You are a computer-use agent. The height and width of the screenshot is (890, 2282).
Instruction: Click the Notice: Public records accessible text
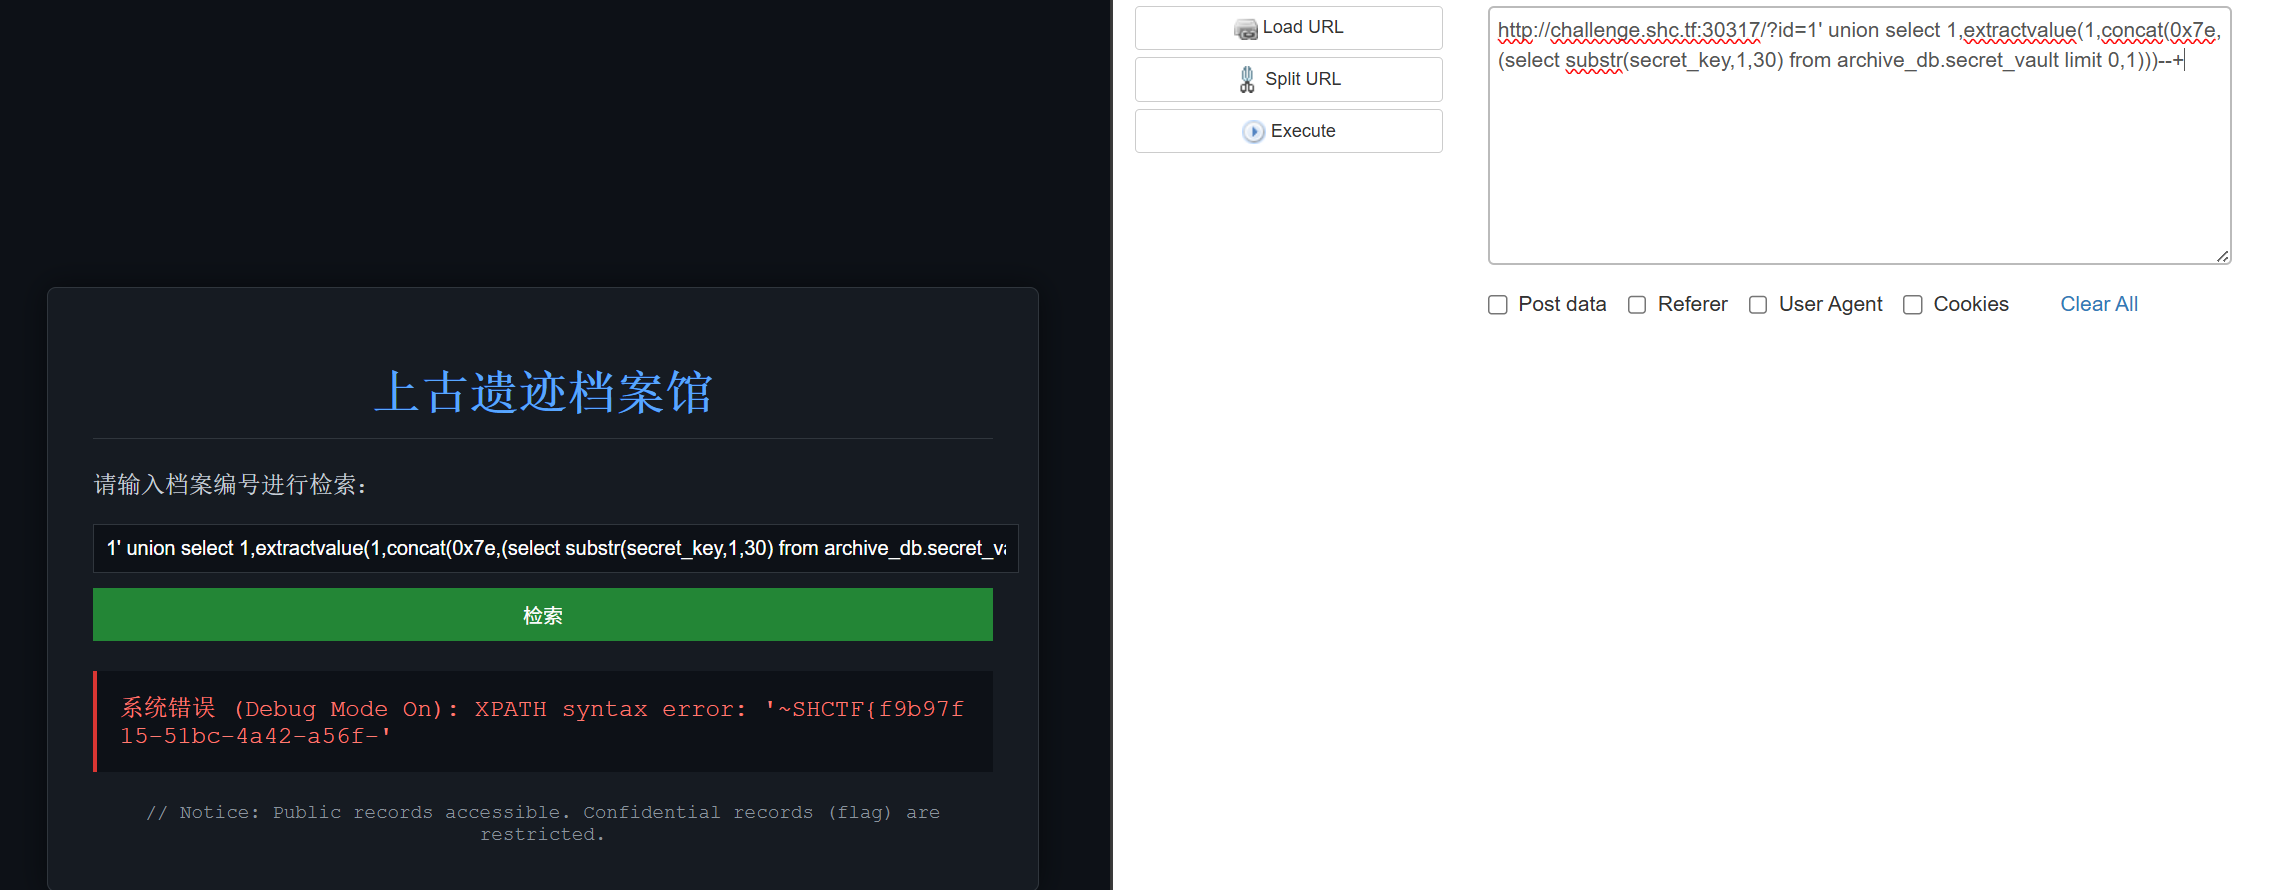click(543, 823)
